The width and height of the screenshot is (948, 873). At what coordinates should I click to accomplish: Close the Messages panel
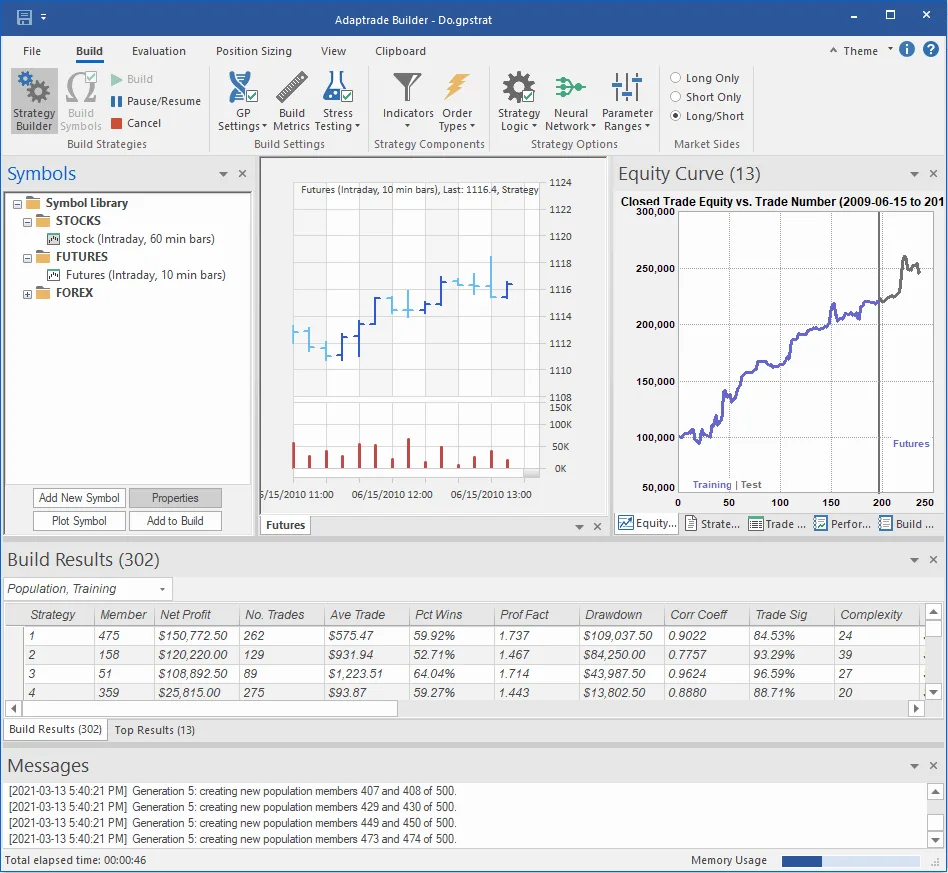933,766
